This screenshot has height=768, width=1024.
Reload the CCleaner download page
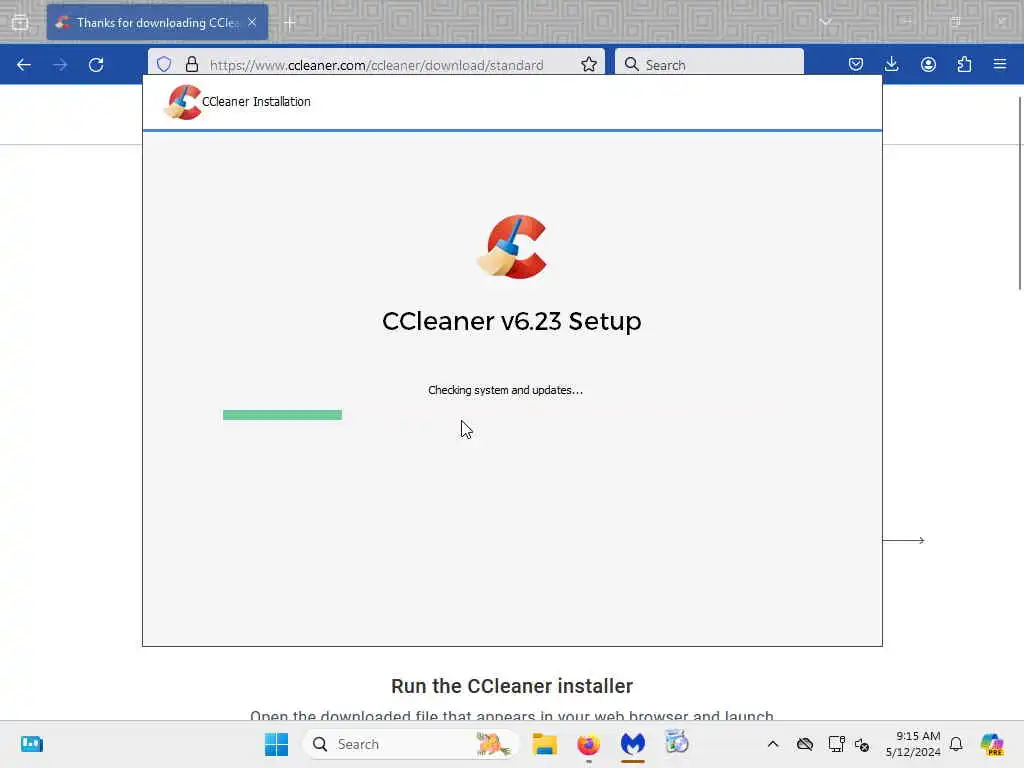(96, 65)
